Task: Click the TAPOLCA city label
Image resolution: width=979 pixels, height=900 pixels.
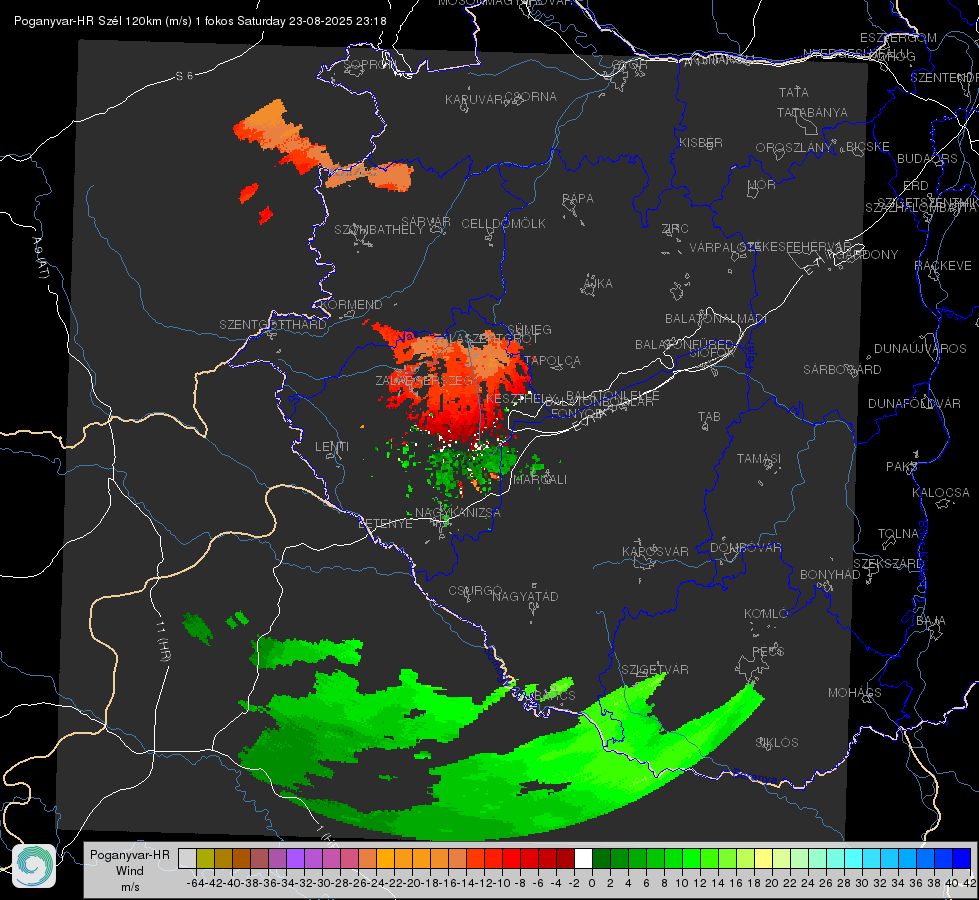Action: (x=553, y=361)
